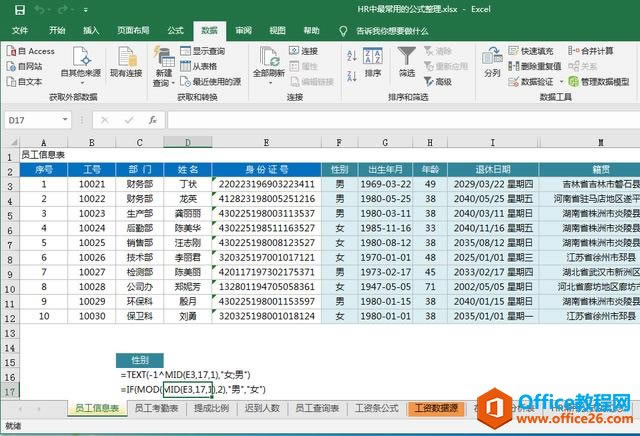Expand the Quick Access Toolbar customize arrow
The image size is (640, 436).
(x=86, y=10)
